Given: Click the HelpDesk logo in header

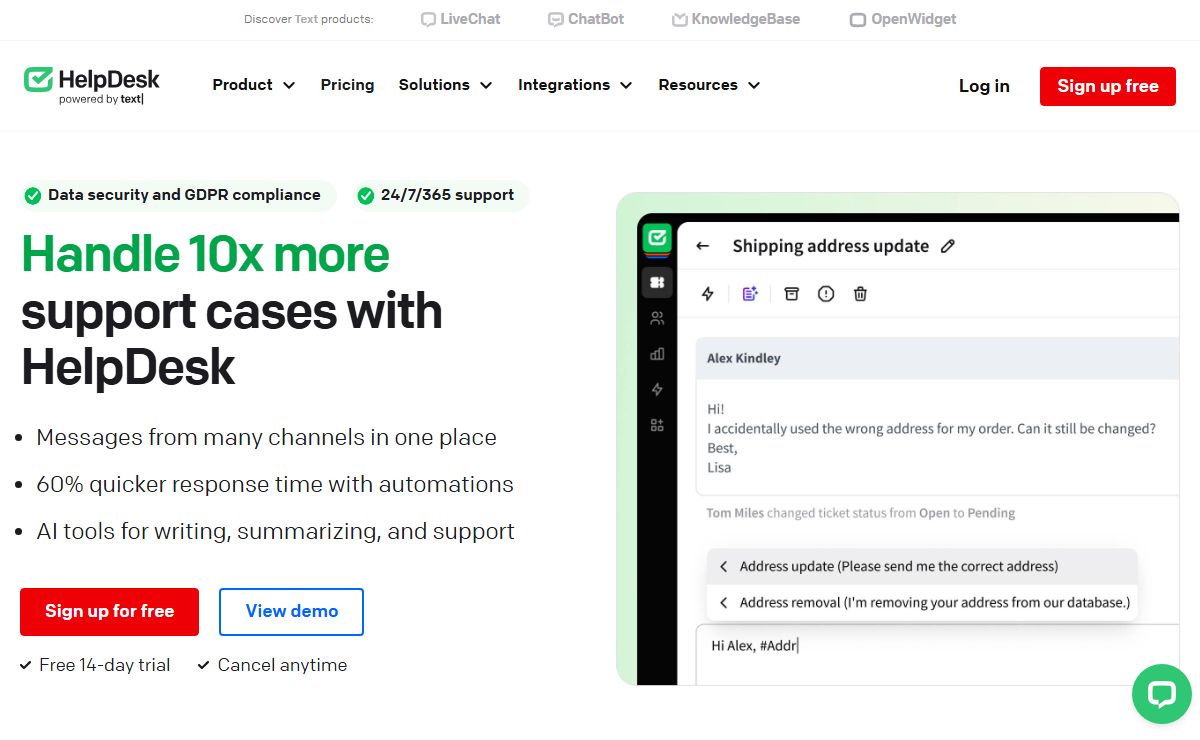Looking at the screenshot, I should [92, 85].
